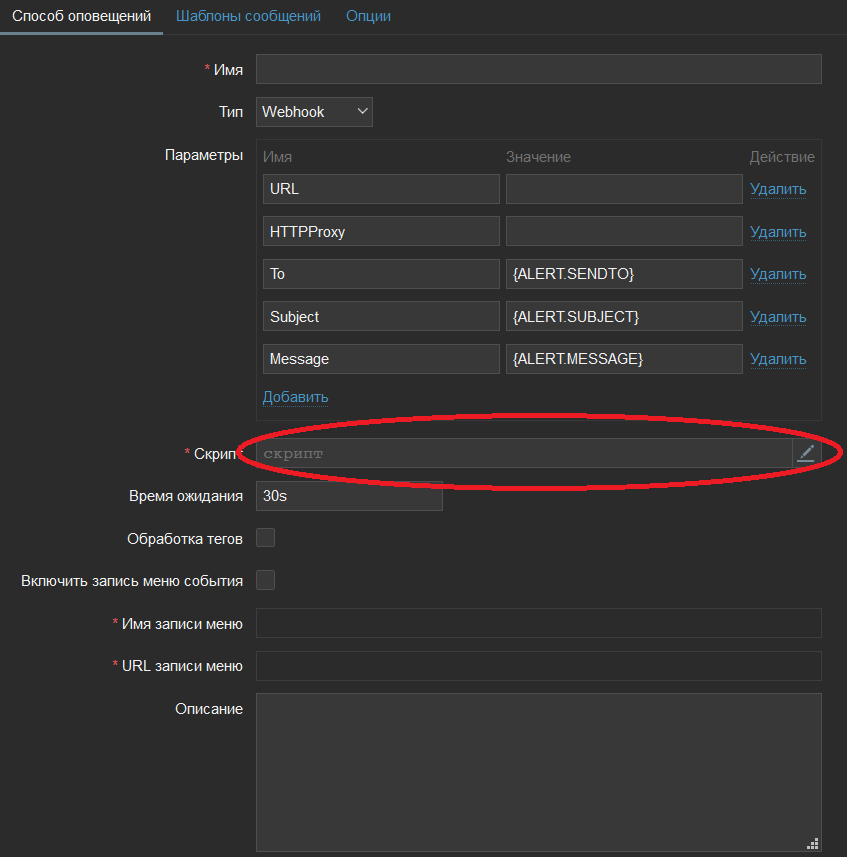Click the pencil icon to edit script
This screenshot has width=847, height=857.
click(806, 453)
